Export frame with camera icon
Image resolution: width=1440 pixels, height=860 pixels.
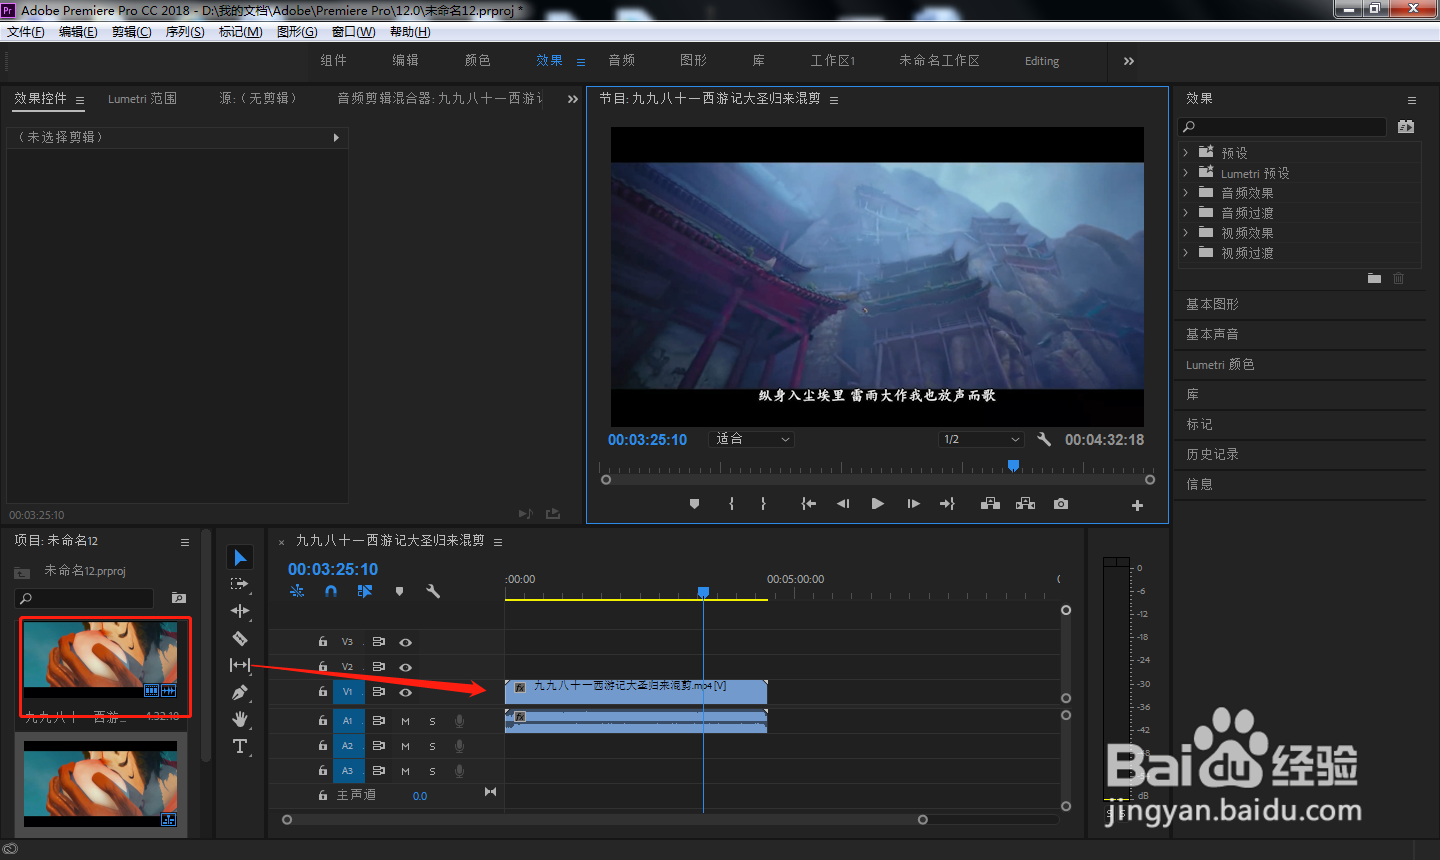click(1061, 504)
